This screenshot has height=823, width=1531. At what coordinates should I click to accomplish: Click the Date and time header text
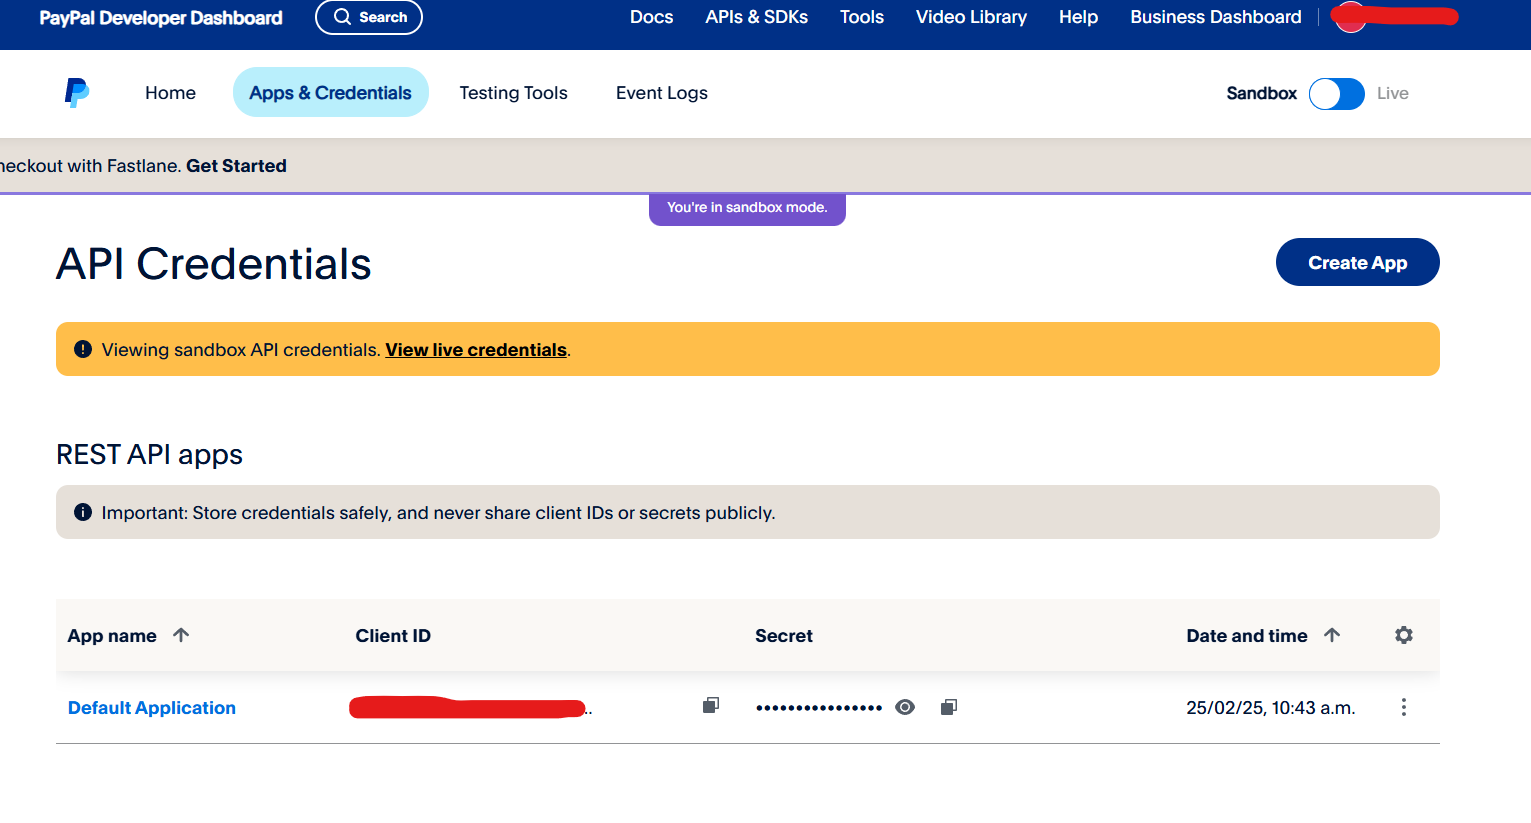click(x=1247, y=636)
